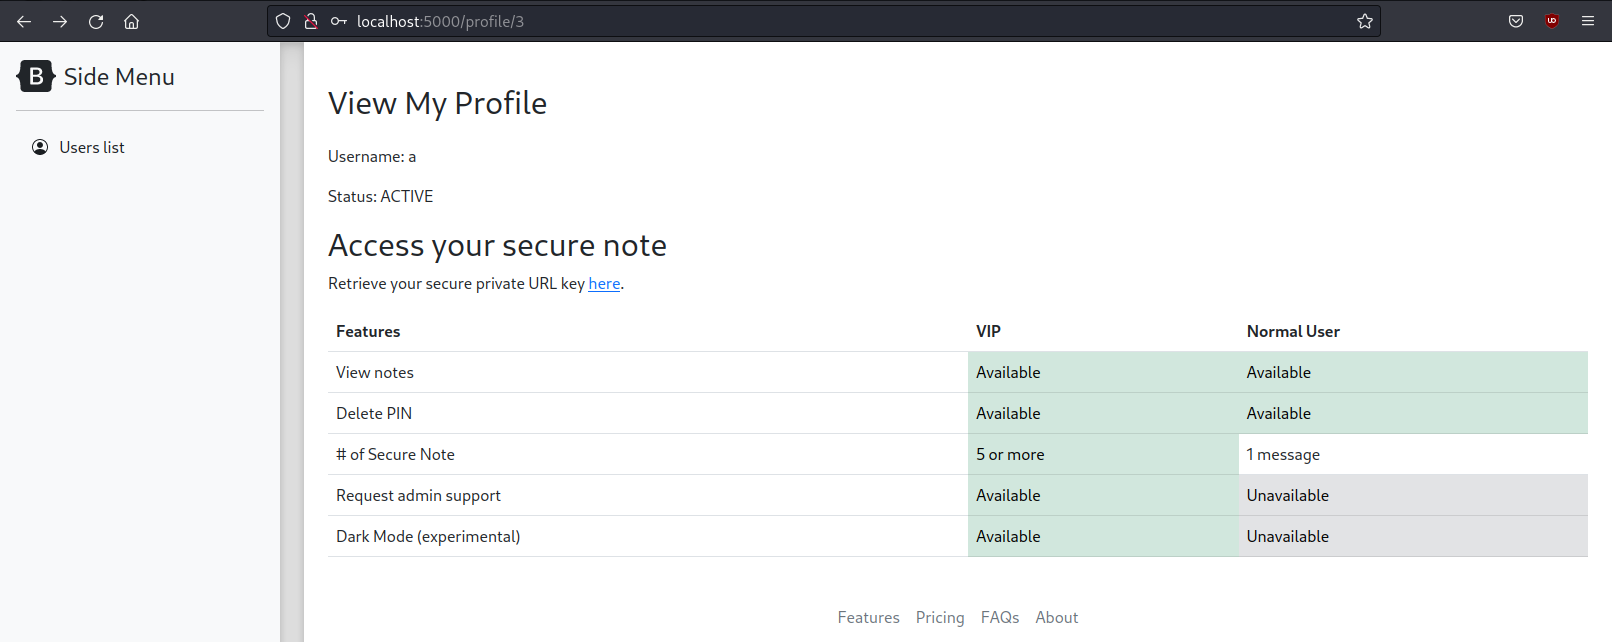This screenshot has height=642, width=1612.
Task: Click VIP Available in Request admin support row
Action: click(x=1103, y=495)
